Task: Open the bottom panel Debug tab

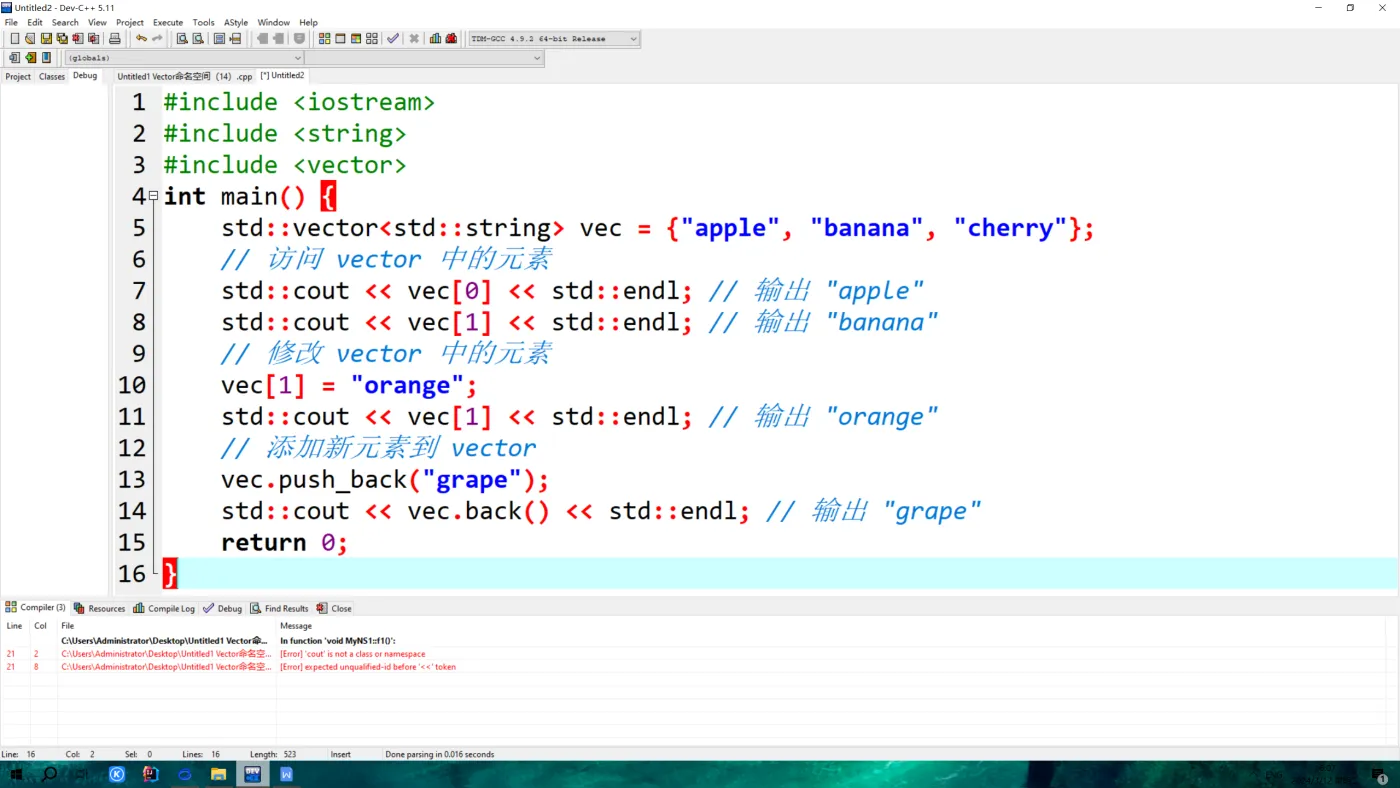Action: click(223, 608)
